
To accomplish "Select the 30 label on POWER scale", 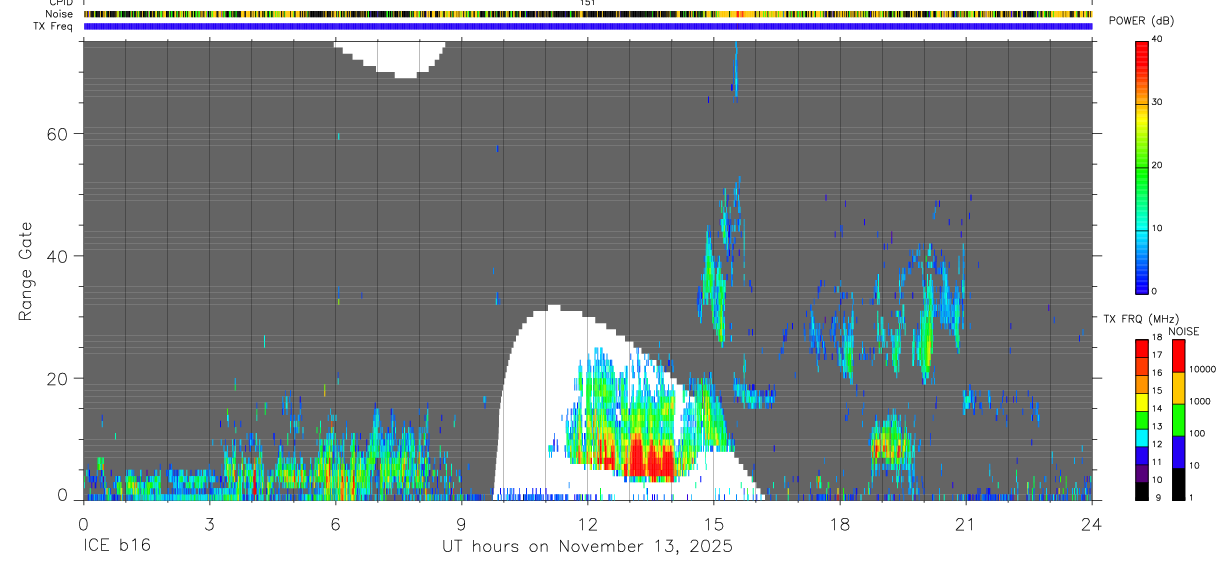I will coord(1157,102).
